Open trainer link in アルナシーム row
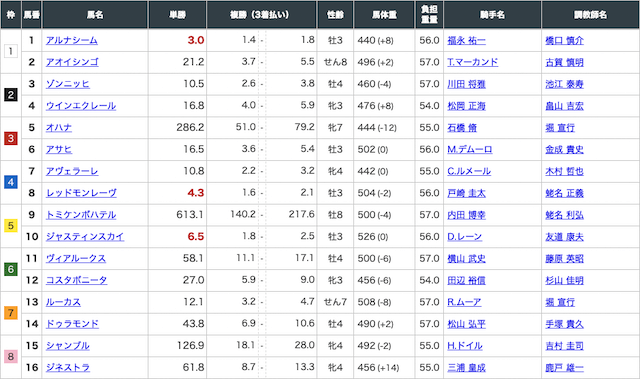 (x=564, y=40)
